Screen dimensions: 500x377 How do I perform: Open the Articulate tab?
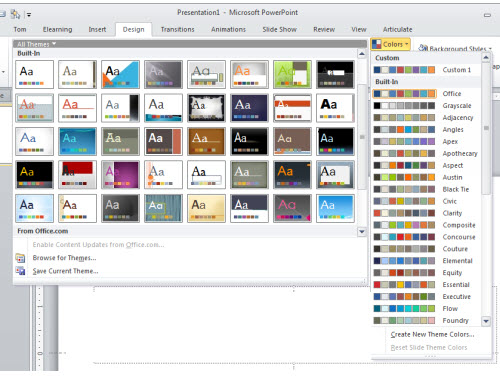pyautogui.click(x=397, y=29)
